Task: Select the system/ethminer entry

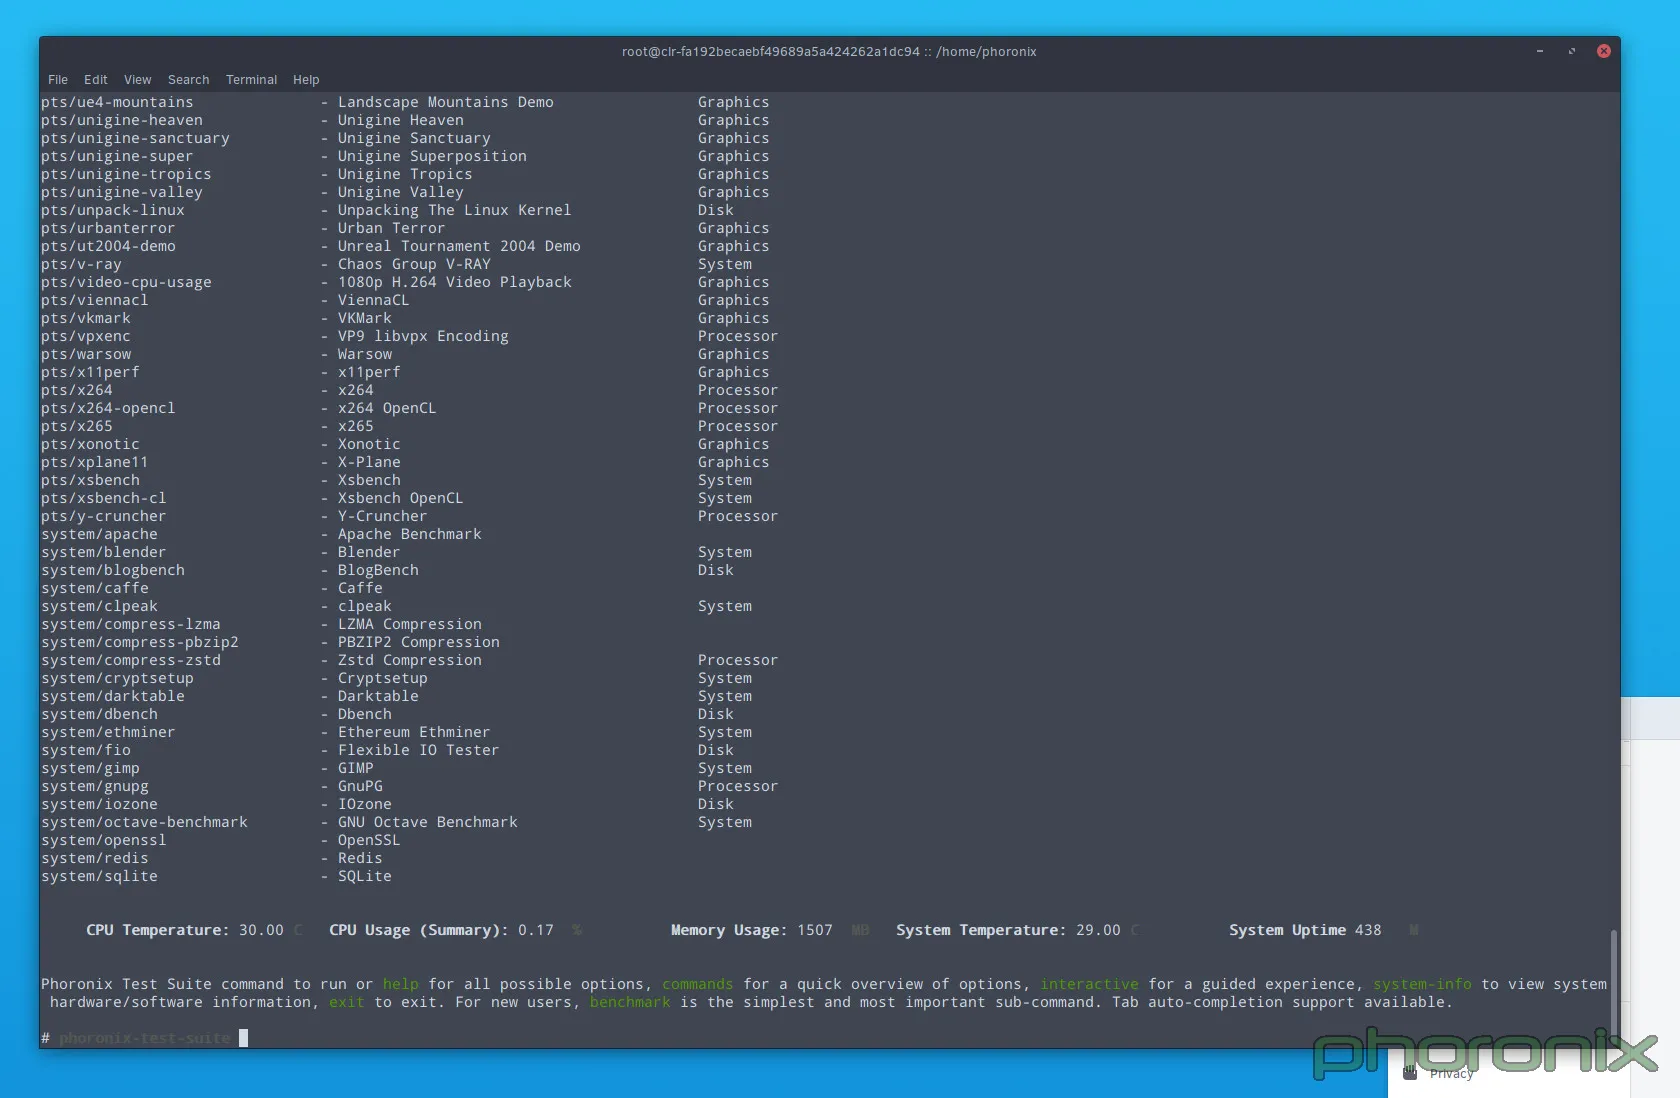Action: pos(108,732)
